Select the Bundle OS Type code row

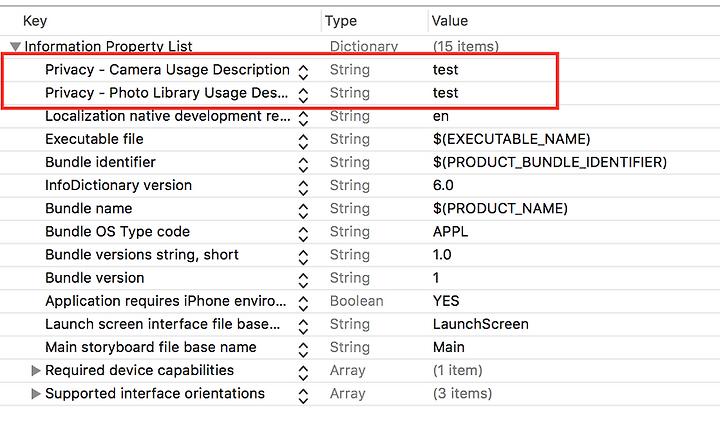click(360, 232)
